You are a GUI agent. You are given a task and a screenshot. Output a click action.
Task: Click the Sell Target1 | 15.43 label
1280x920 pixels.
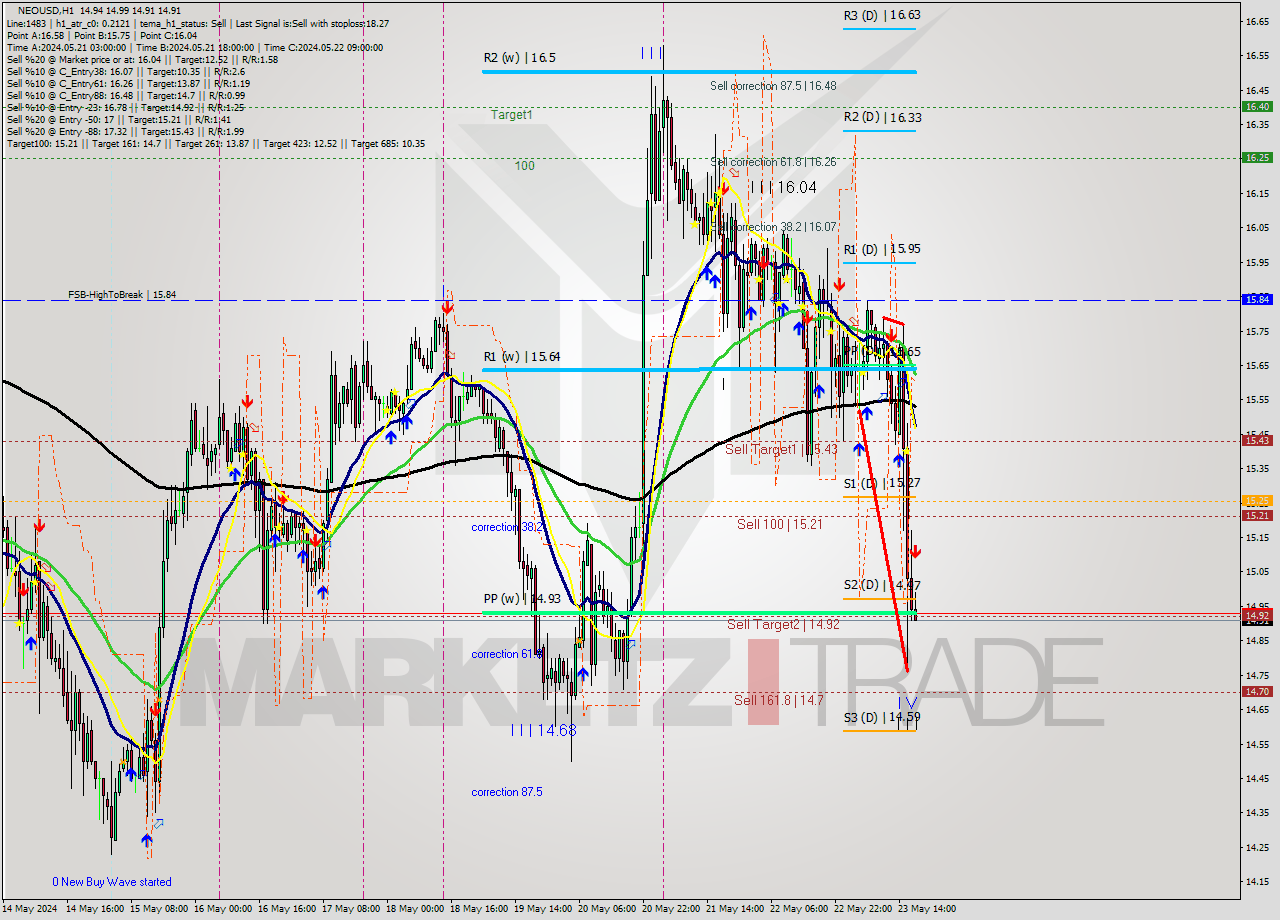(x=781, y=449)
